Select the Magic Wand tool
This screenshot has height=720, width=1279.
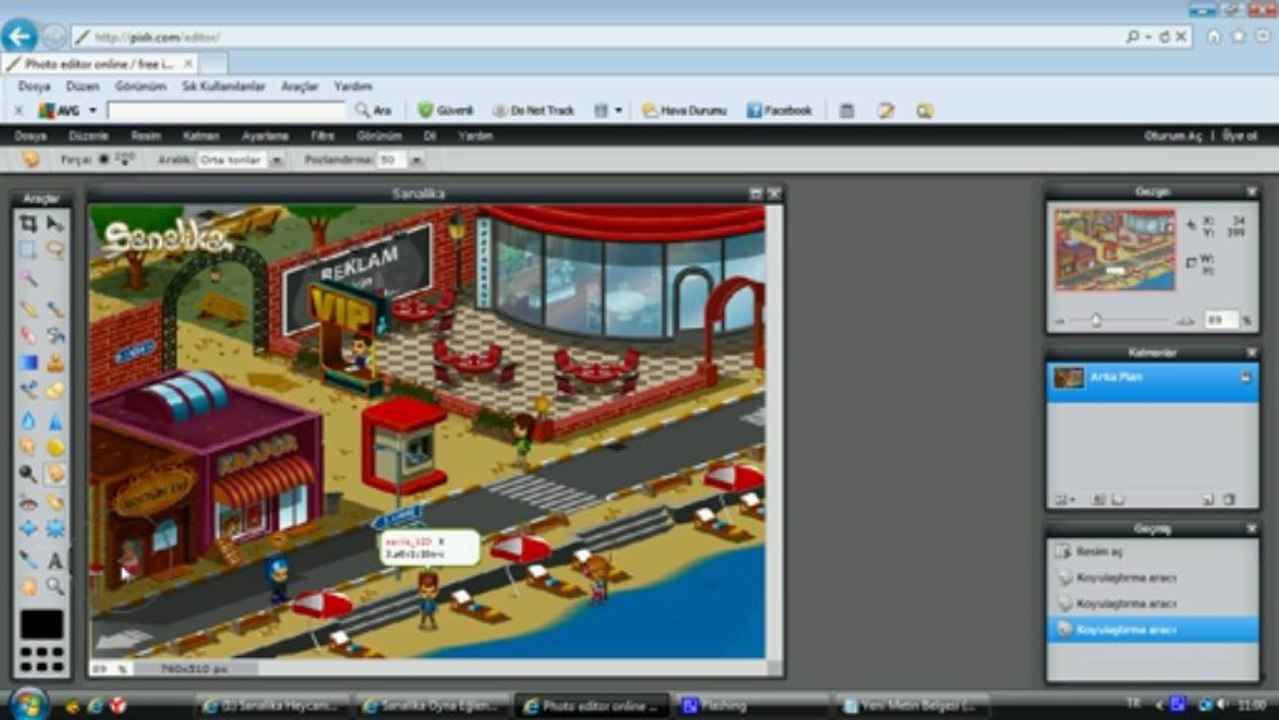[x=29, y=278]
